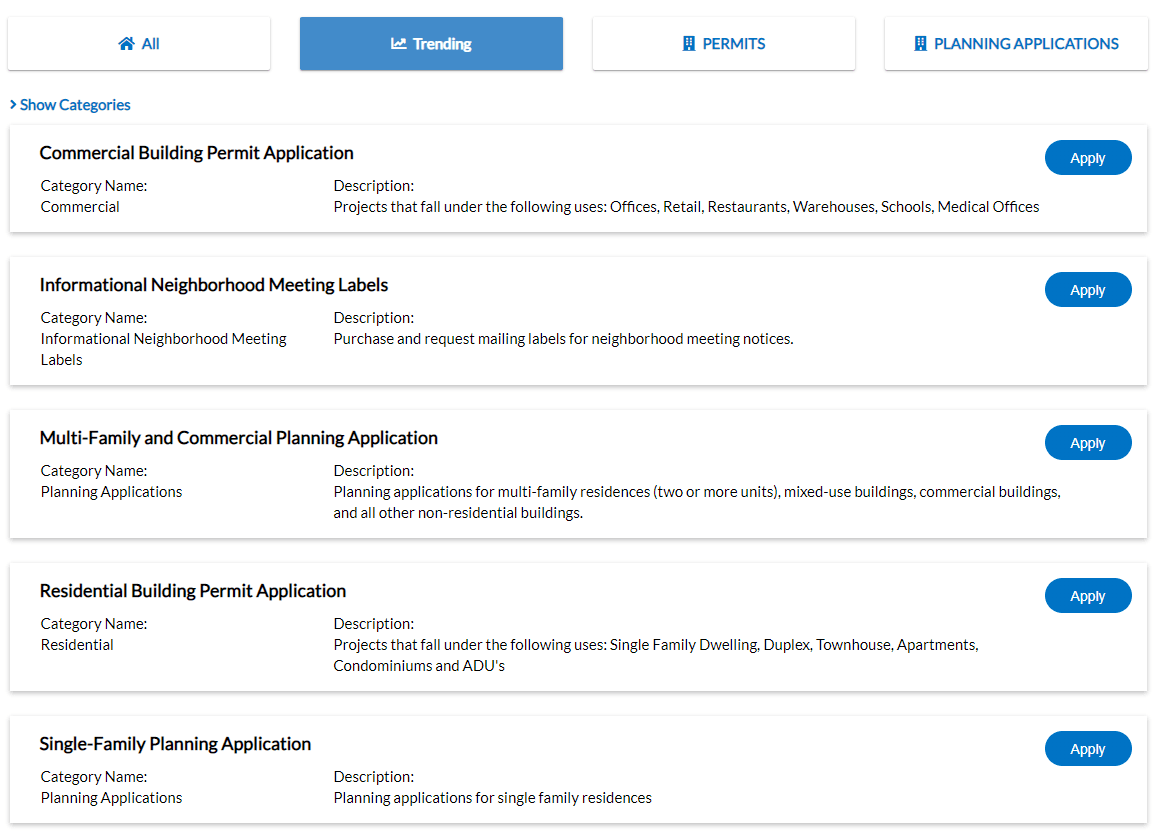Switch to the All filter tab
The width and height of the screenshot is (1158, 835).
point(139,43)
